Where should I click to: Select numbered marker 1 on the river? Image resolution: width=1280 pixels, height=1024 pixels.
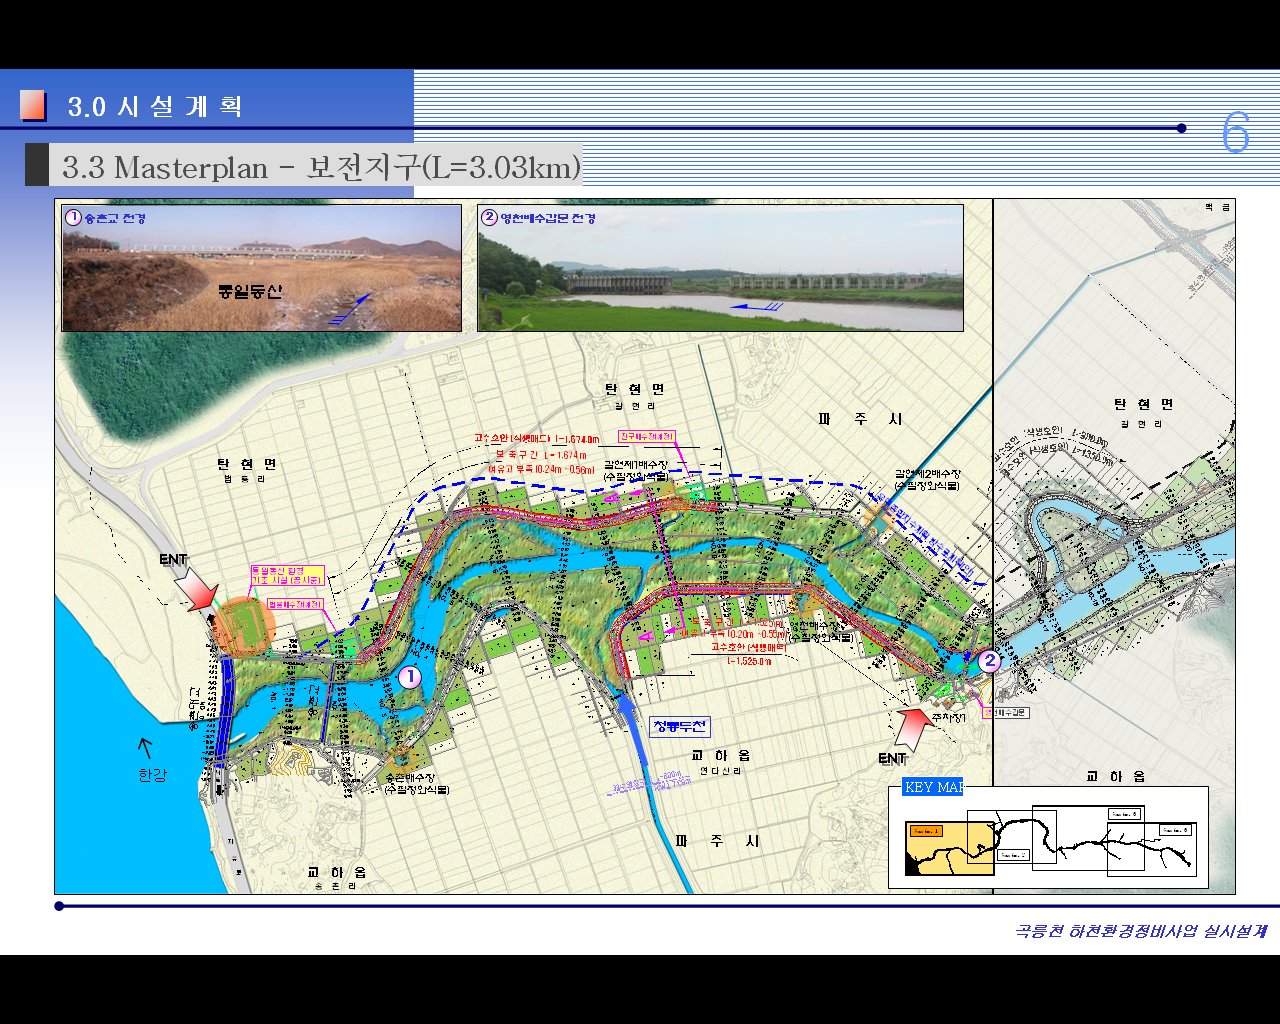point(410,677)
